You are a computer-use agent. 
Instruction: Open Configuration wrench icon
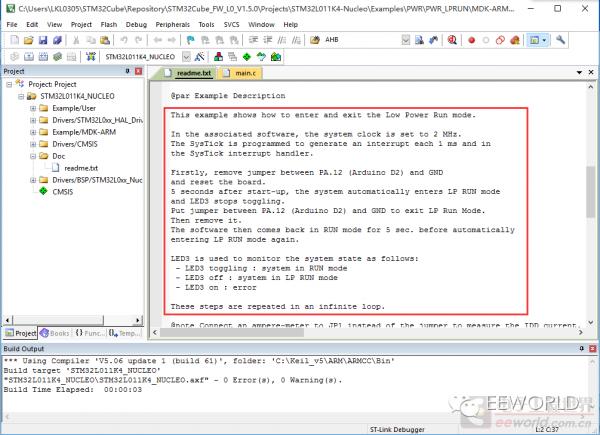560,40
